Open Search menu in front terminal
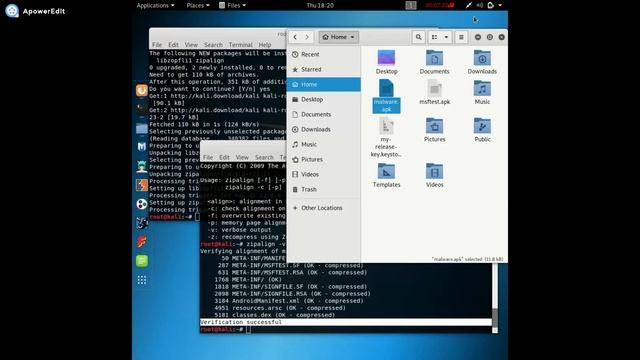Image resolution: width=640 pixels, height=360 pixels. (x=264, y=157)
